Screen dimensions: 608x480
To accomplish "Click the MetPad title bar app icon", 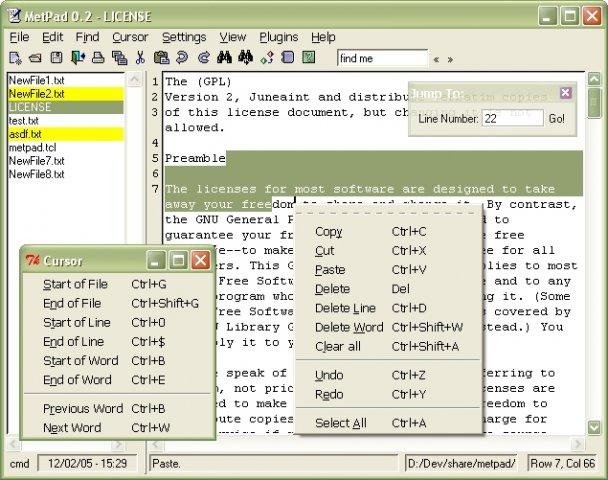I will pyautogui.click(x=14, y=16).
